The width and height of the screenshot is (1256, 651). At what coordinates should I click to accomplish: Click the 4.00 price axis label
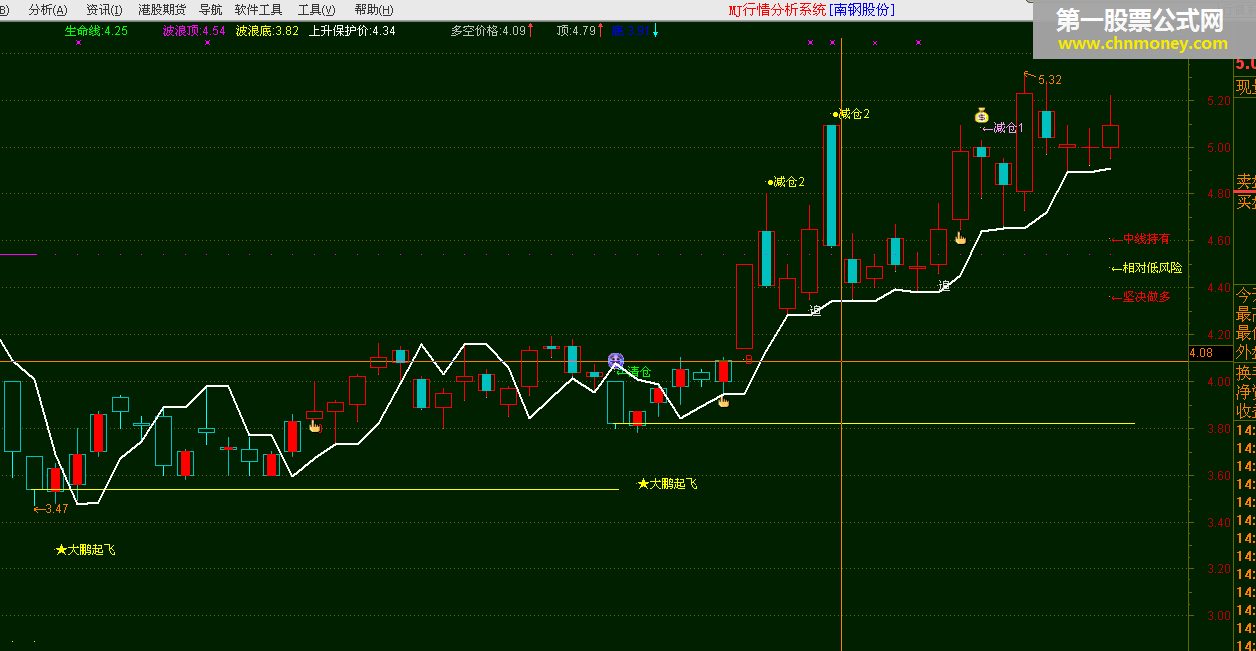point(1218,382)
